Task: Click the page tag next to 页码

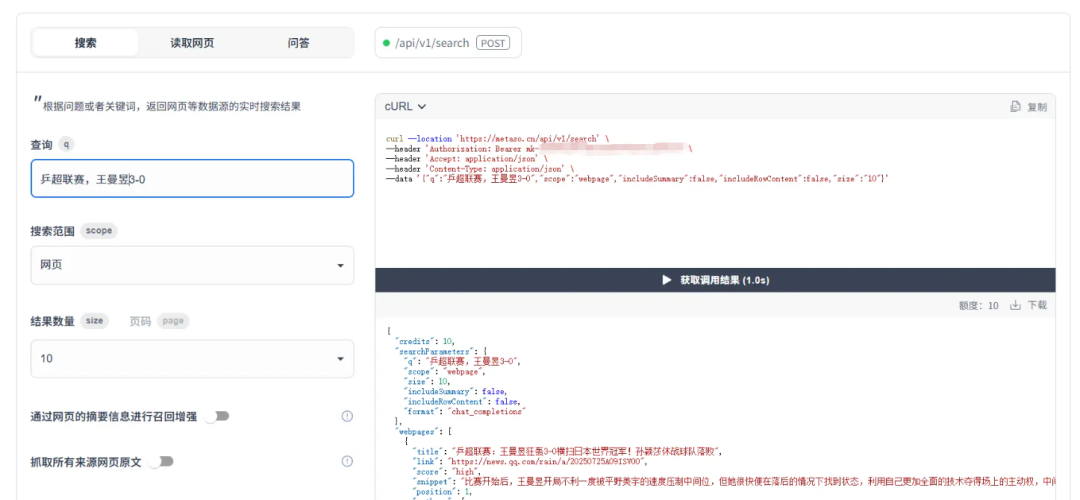Action: 173,321
